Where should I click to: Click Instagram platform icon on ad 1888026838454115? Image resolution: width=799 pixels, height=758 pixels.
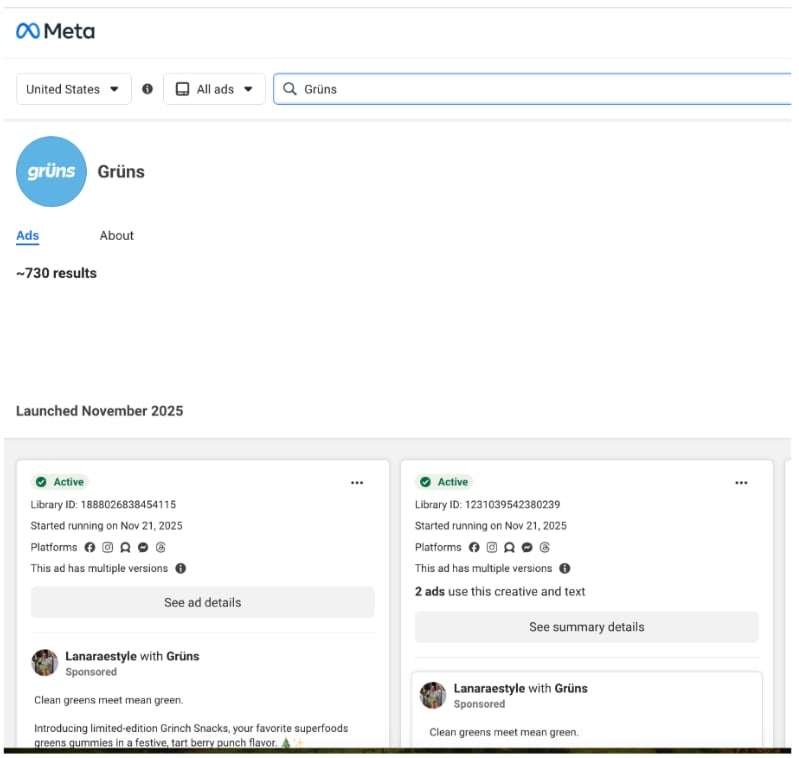click(108, 547)
